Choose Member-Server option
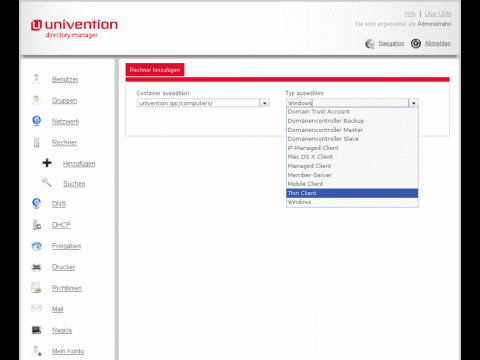480x360 pixels. coord(352,175)
